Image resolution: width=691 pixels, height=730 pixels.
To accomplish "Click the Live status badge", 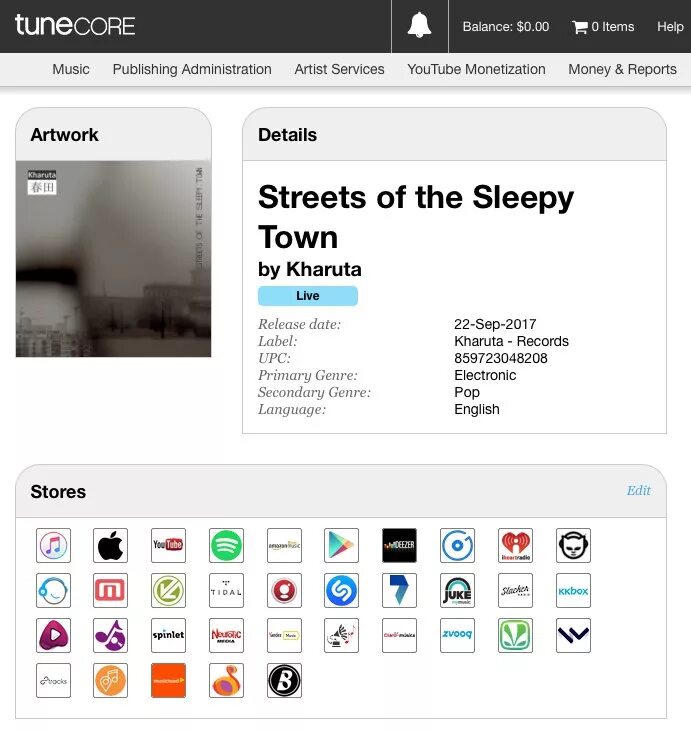I will coord(308,296).
